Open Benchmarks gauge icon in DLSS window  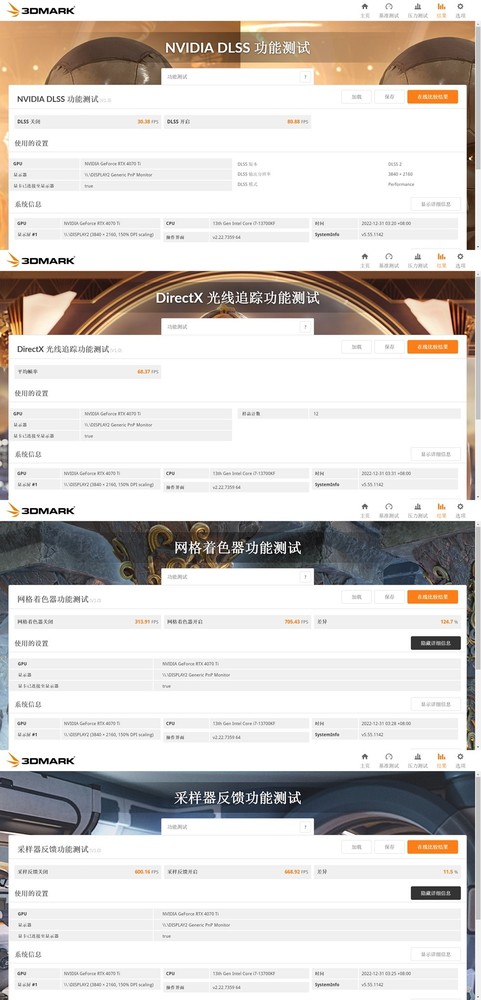point(388,9)
